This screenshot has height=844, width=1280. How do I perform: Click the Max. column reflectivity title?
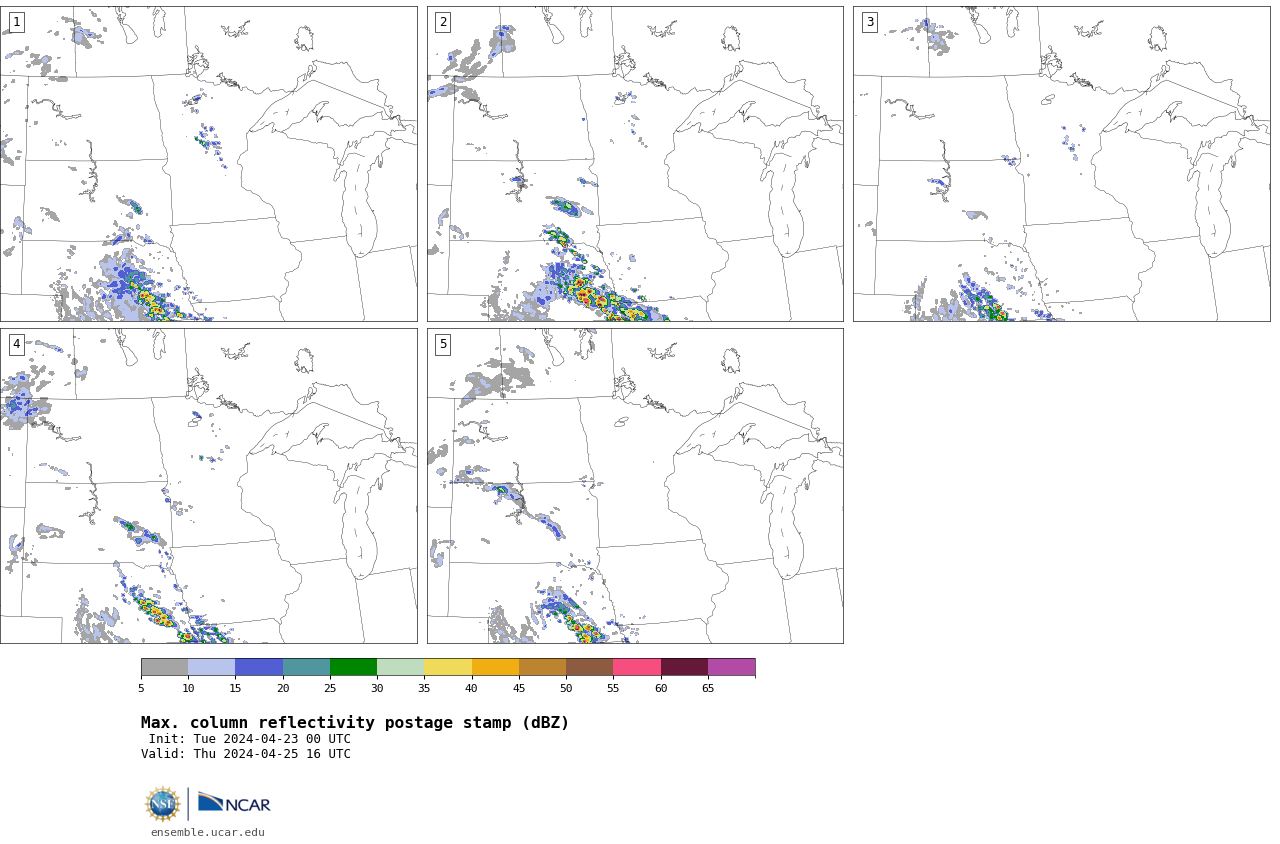(x=355, y=723)
